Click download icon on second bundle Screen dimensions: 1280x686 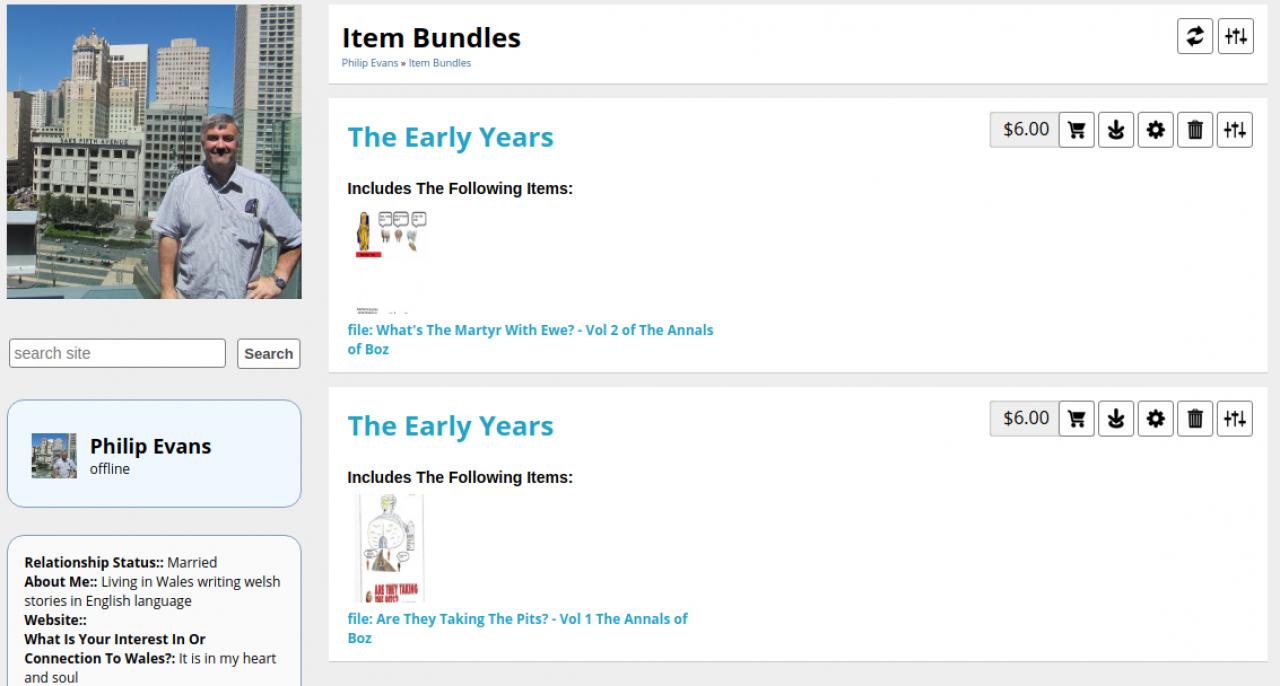coord(1116,419)
